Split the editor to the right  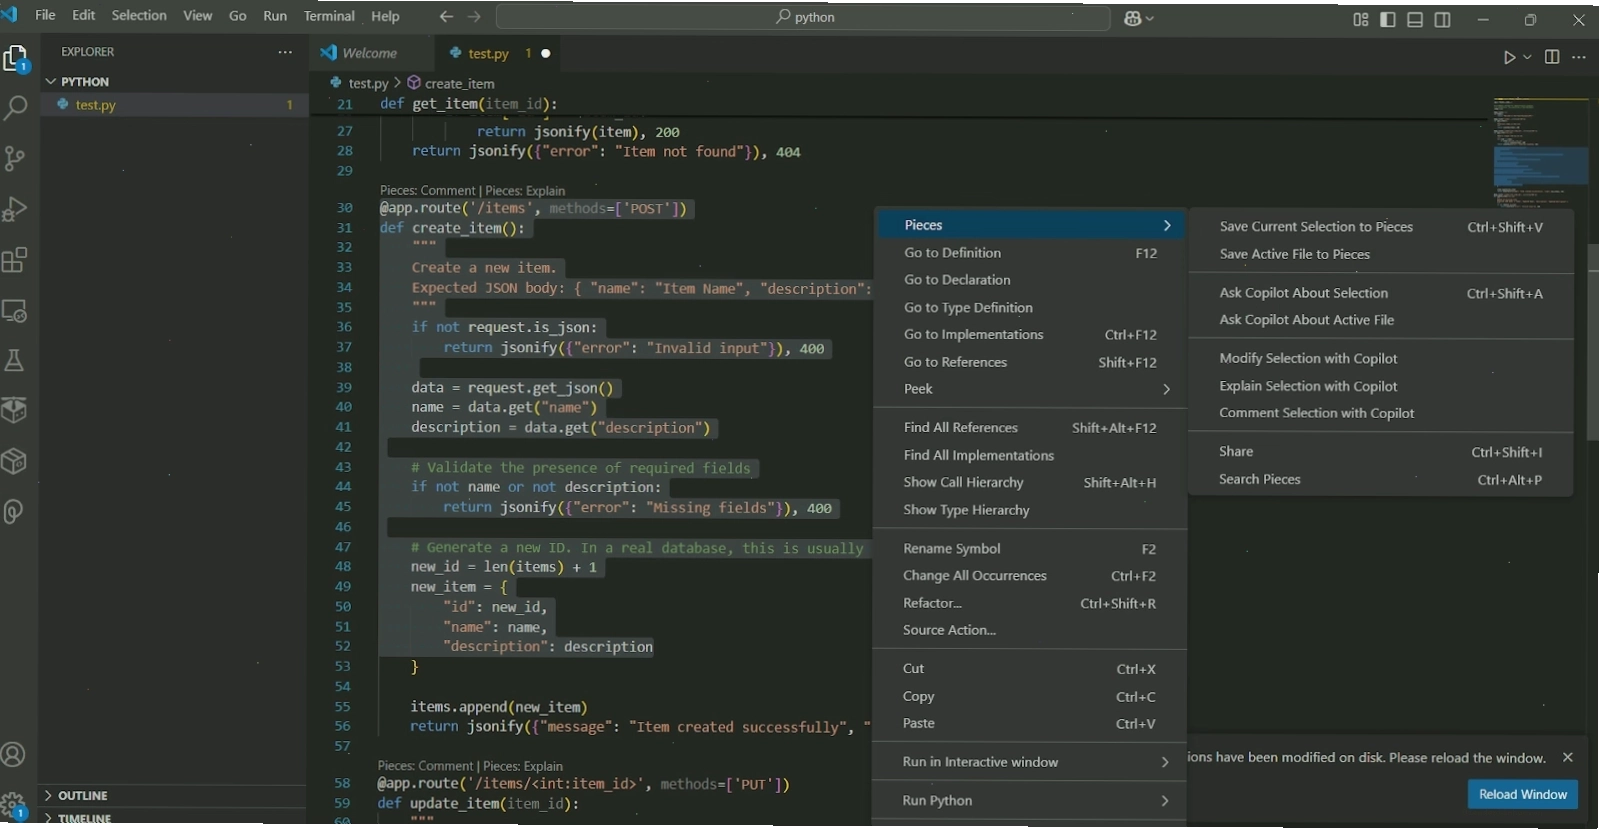tap(1552, 57)
